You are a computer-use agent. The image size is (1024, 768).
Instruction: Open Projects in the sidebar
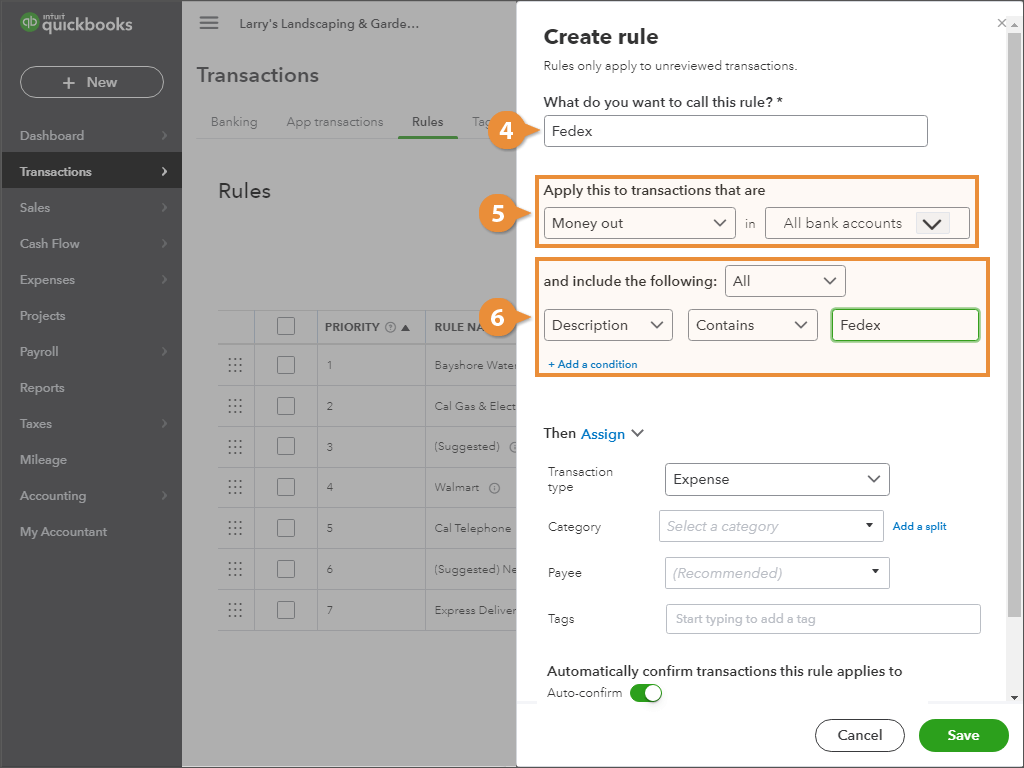(x=92, y=315)
